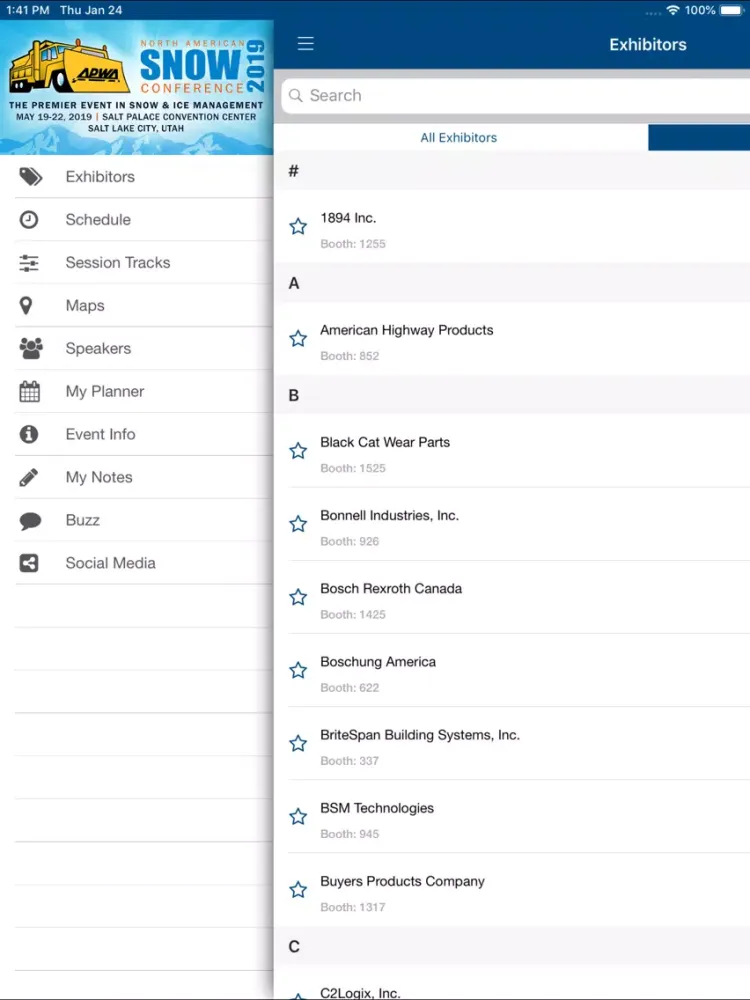Tap Booth: 852 text
The height and width of the screenshot is (1000, 750).
click(349, 356)
